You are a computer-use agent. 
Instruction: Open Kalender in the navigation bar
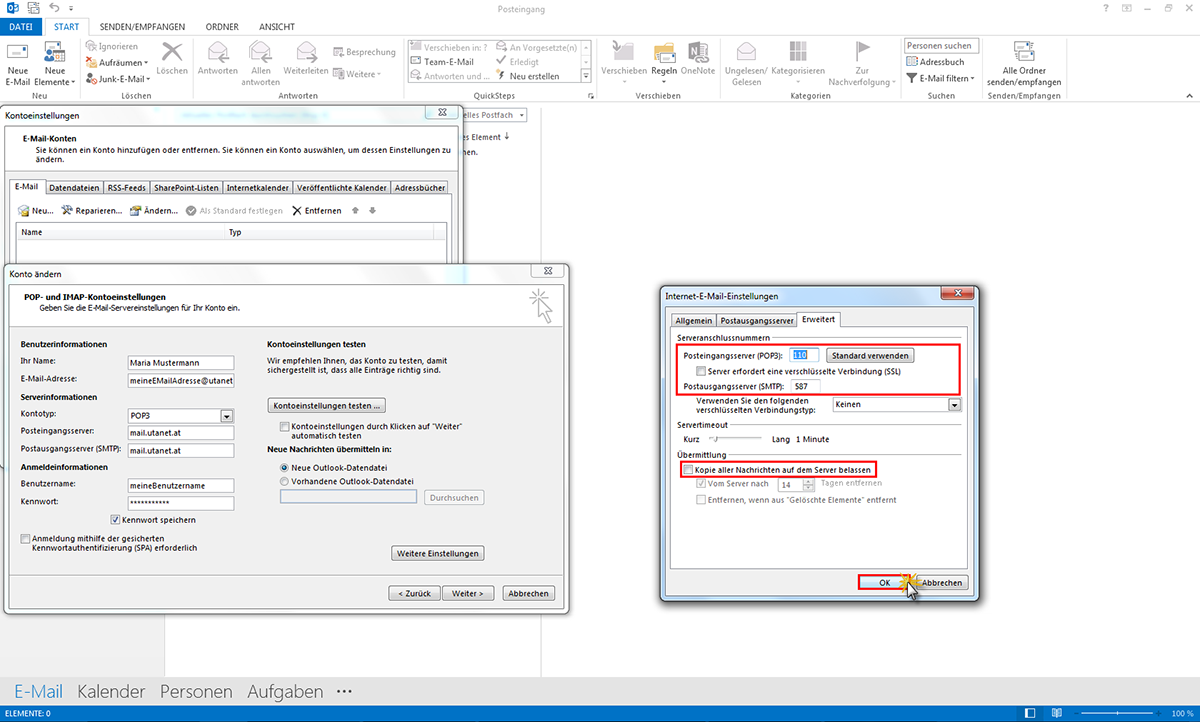coord(111,691)
